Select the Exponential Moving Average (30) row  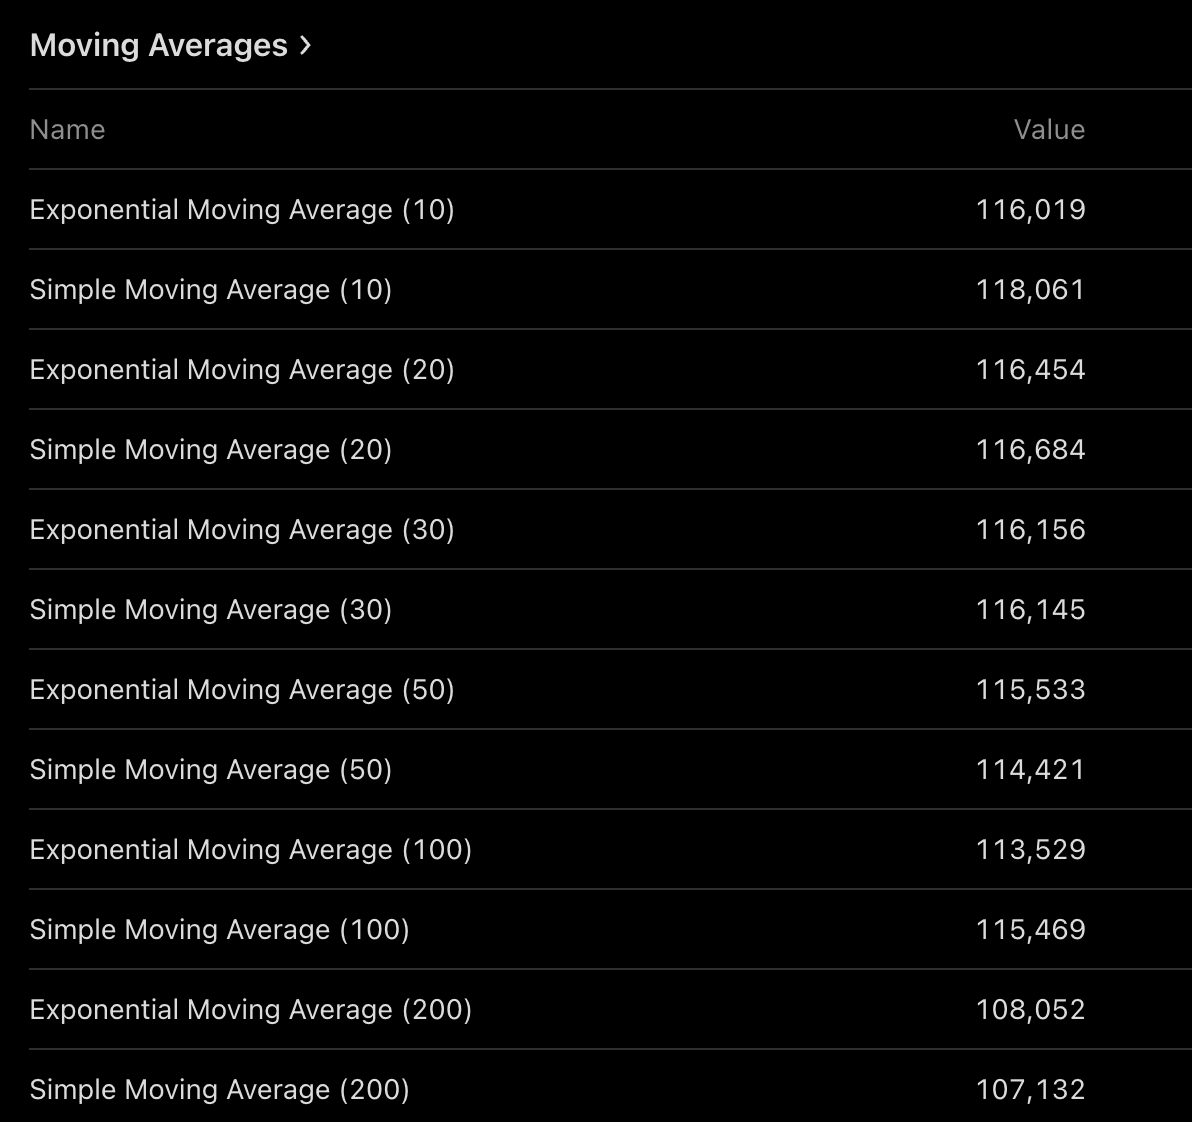coord(242,530)
